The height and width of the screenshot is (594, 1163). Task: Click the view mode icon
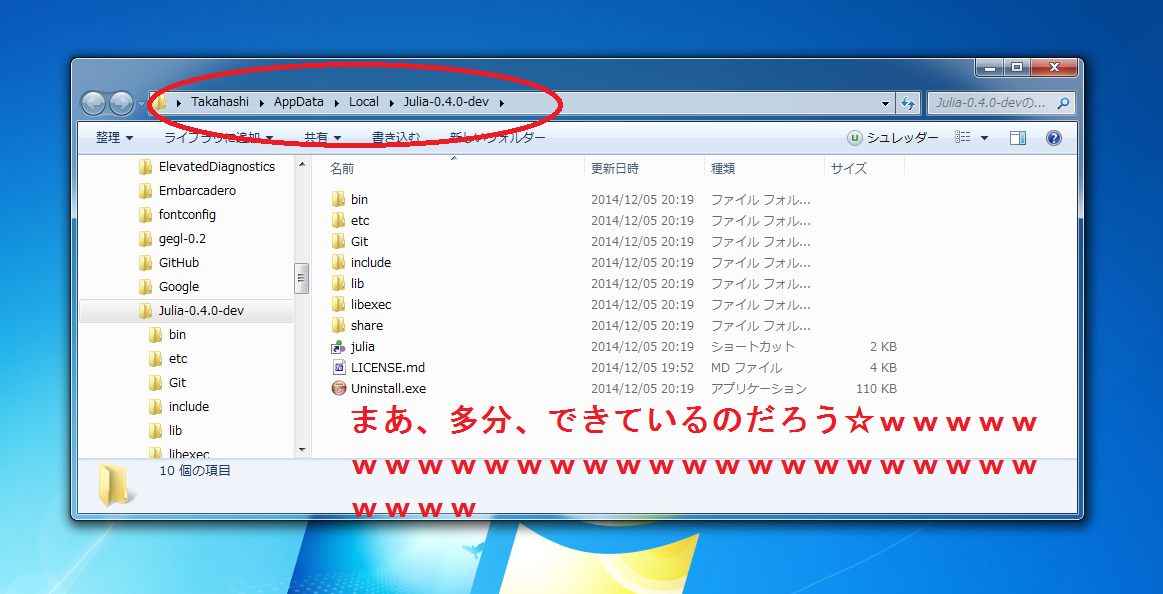[963, 138]
